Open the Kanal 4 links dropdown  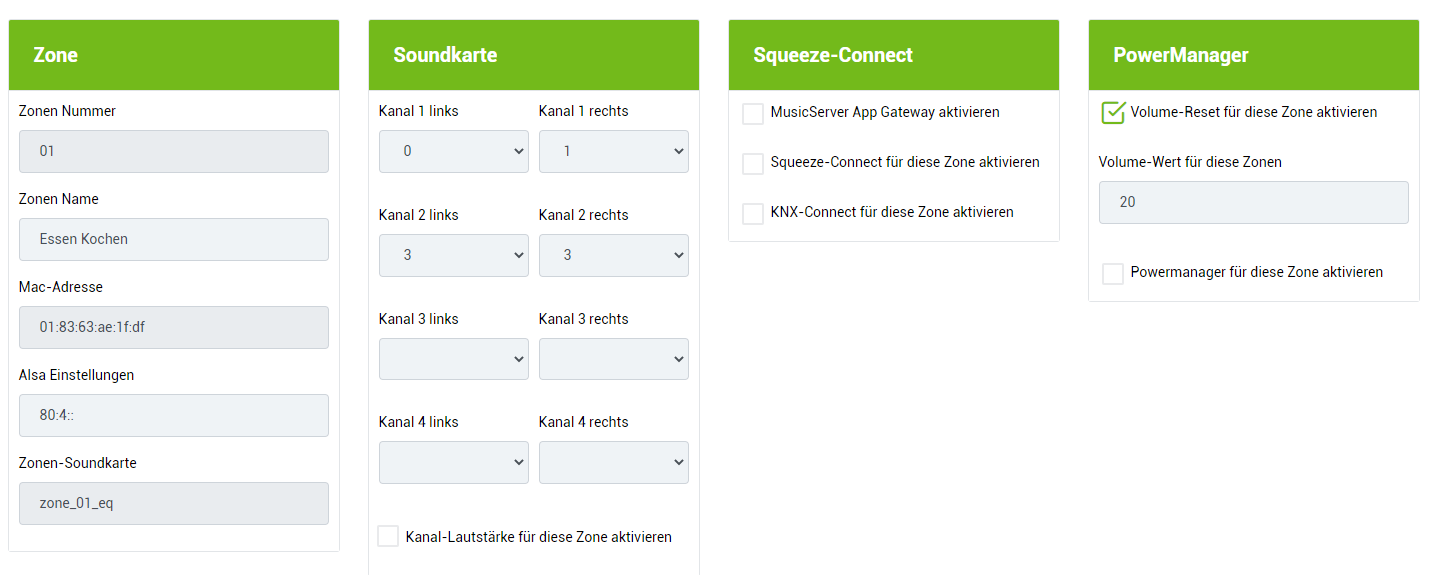coord(453,462)
